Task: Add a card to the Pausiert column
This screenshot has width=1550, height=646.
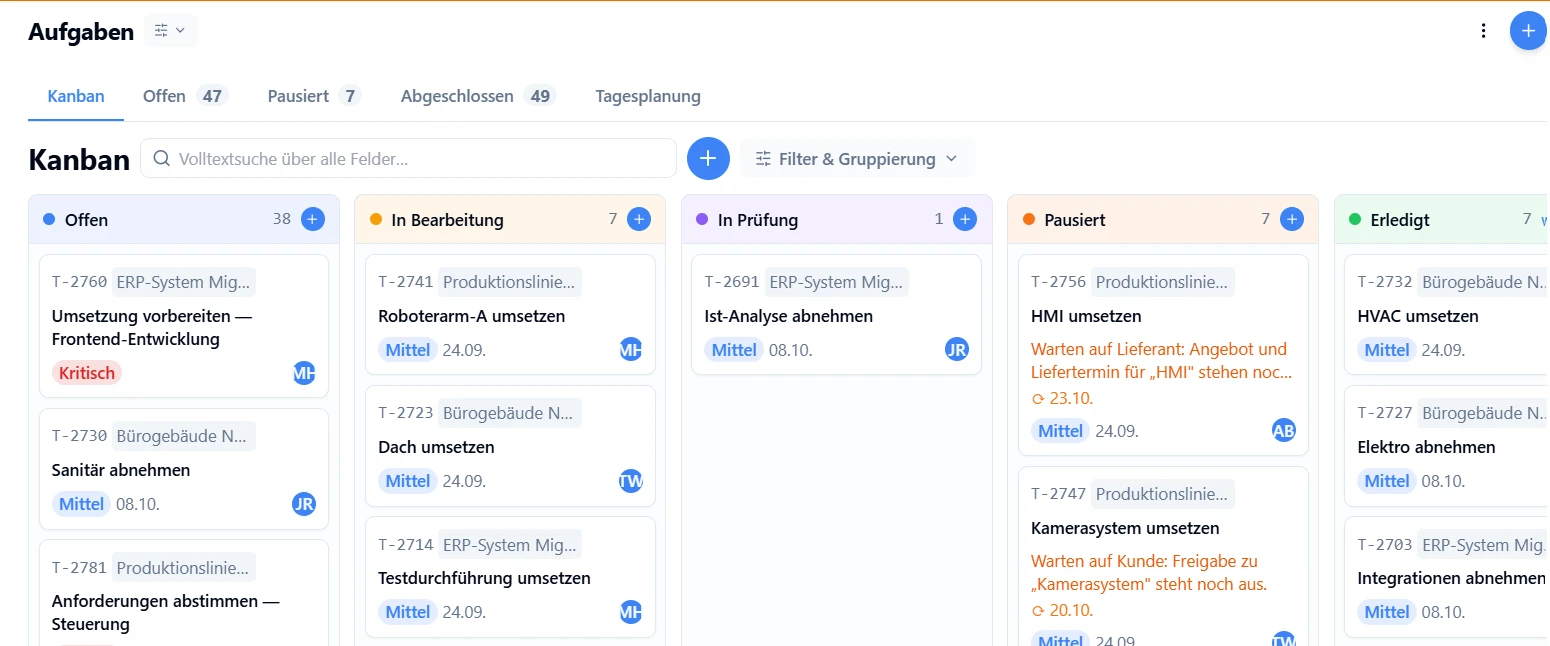Action: point(1292,219)
